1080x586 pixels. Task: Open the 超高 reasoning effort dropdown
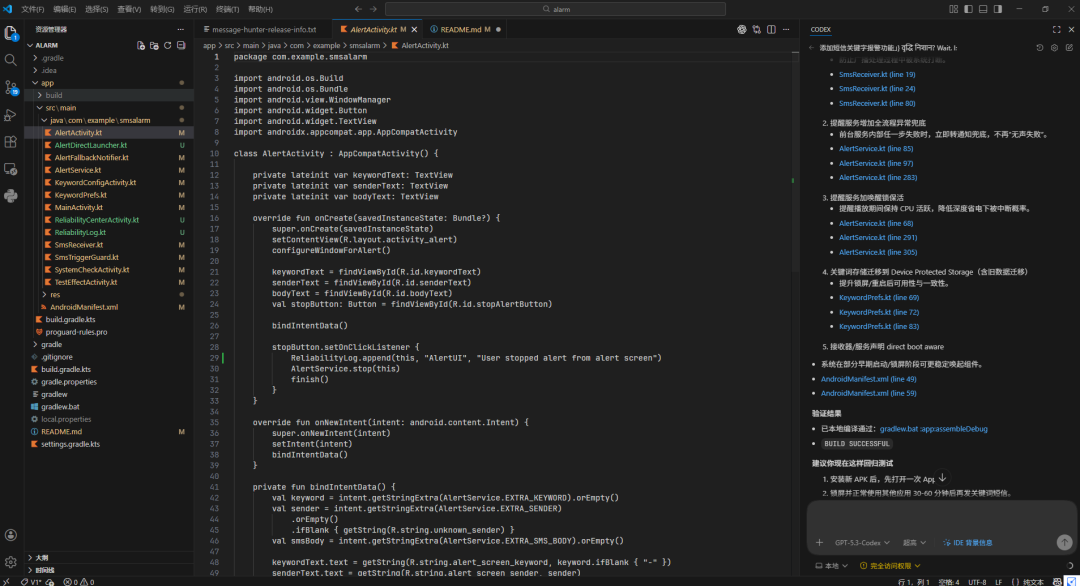point(915,543)
